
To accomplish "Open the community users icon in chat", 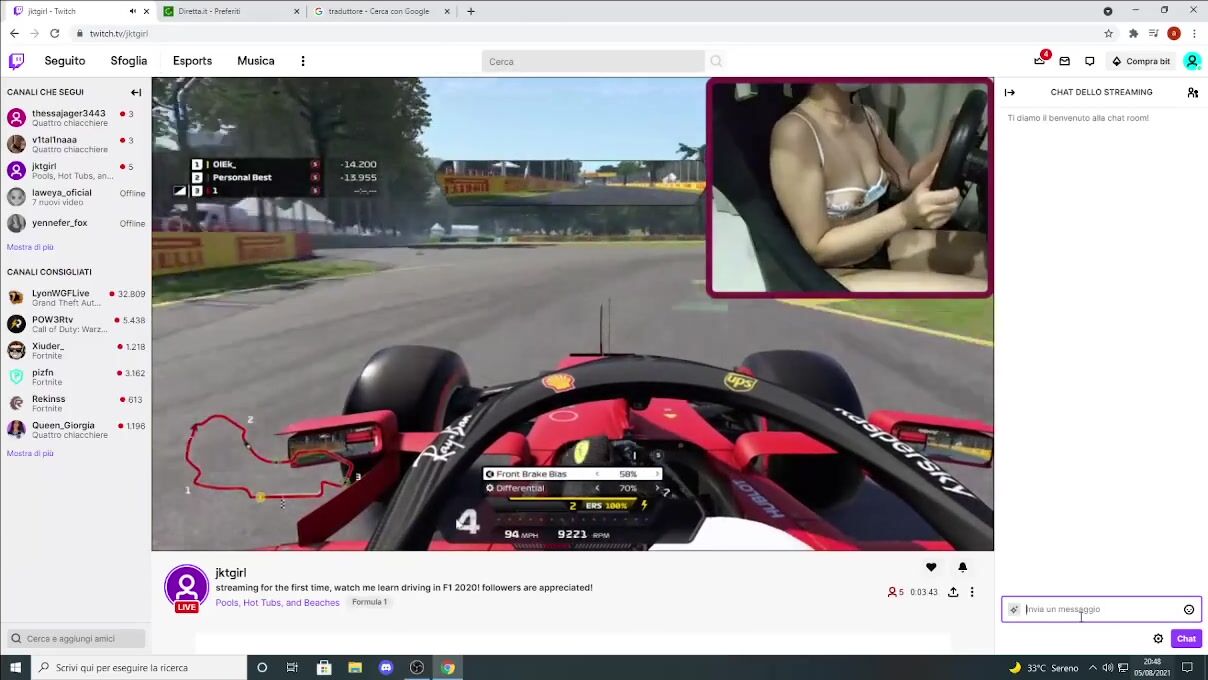I will (x=1192, y=92).
